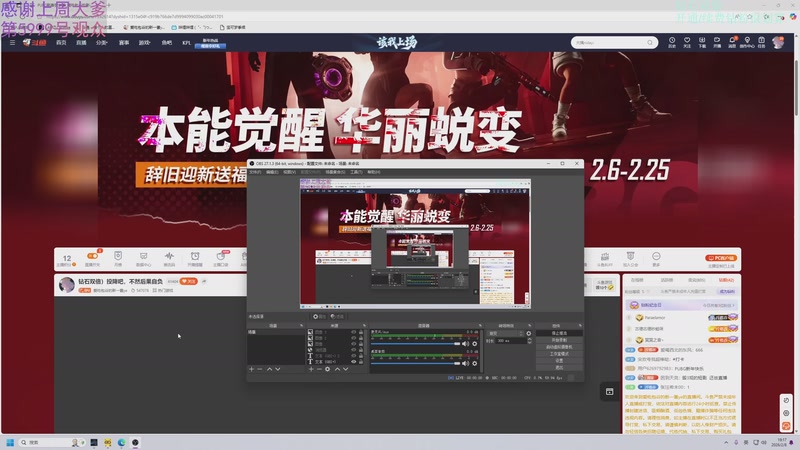This screenshot has height=450, width=800.
Task: Open the transition type dropdown in OBS
Action: pos(506,333)
